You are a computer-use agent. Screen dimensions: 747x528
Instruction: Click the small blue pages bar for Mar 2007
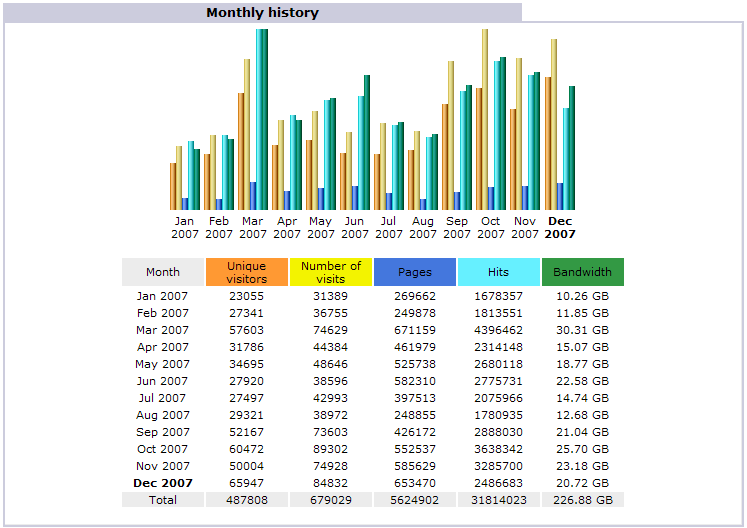click(253, 195)
